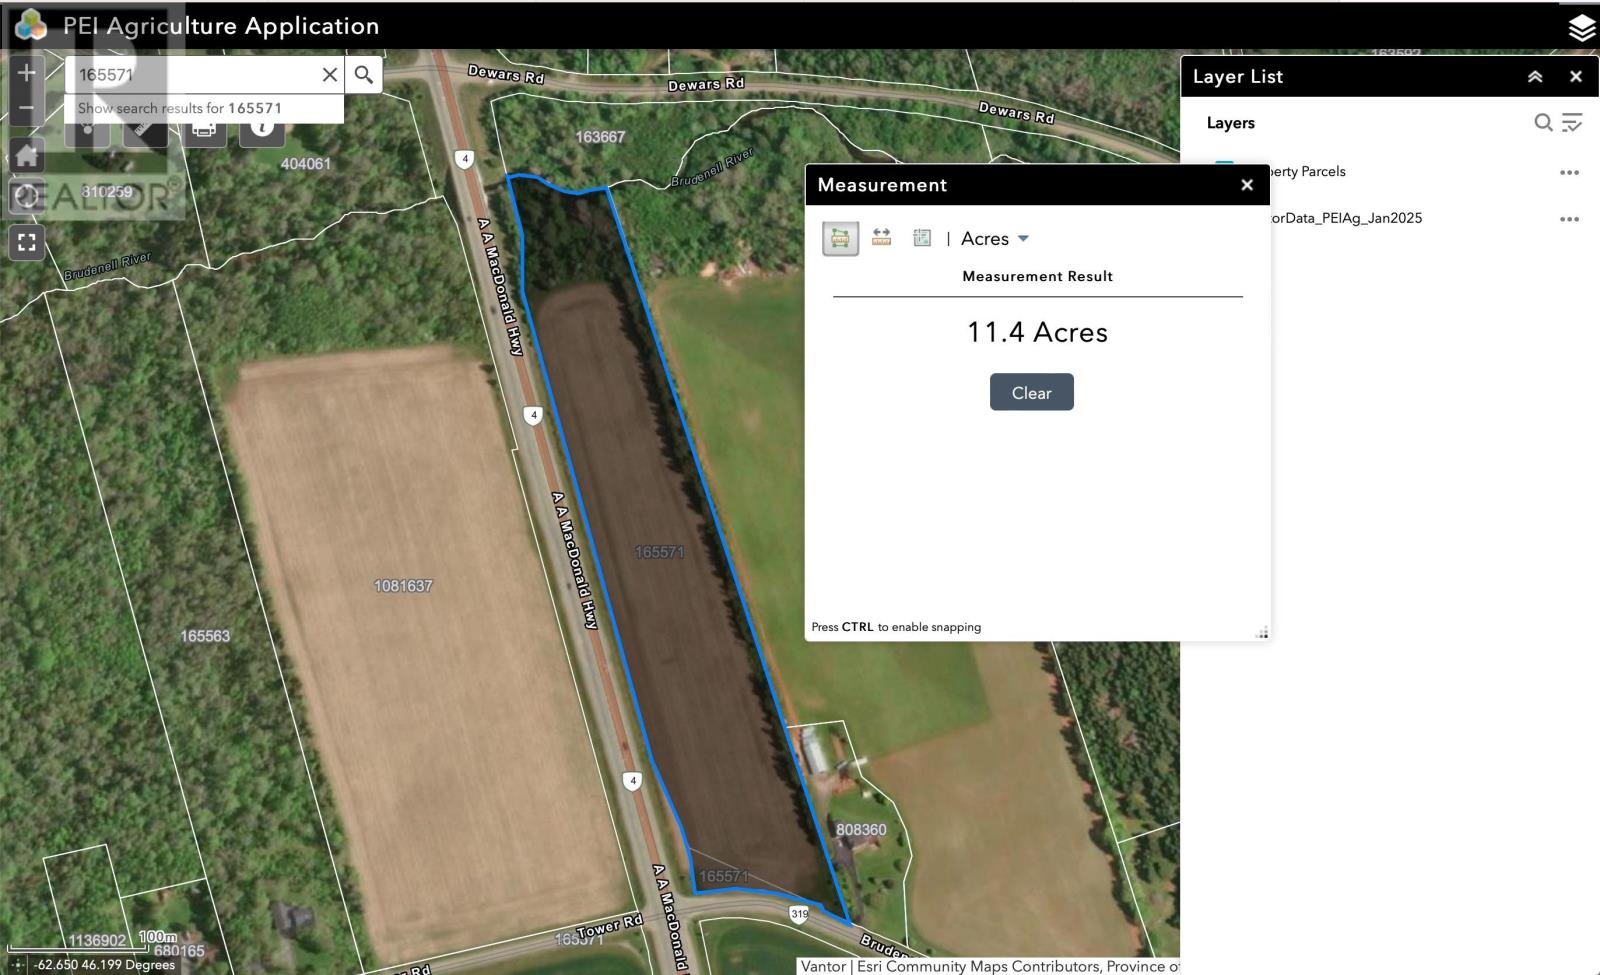1600x975 pixels.
Task: Select the distance measurement tool
Action: click(881, 237)
